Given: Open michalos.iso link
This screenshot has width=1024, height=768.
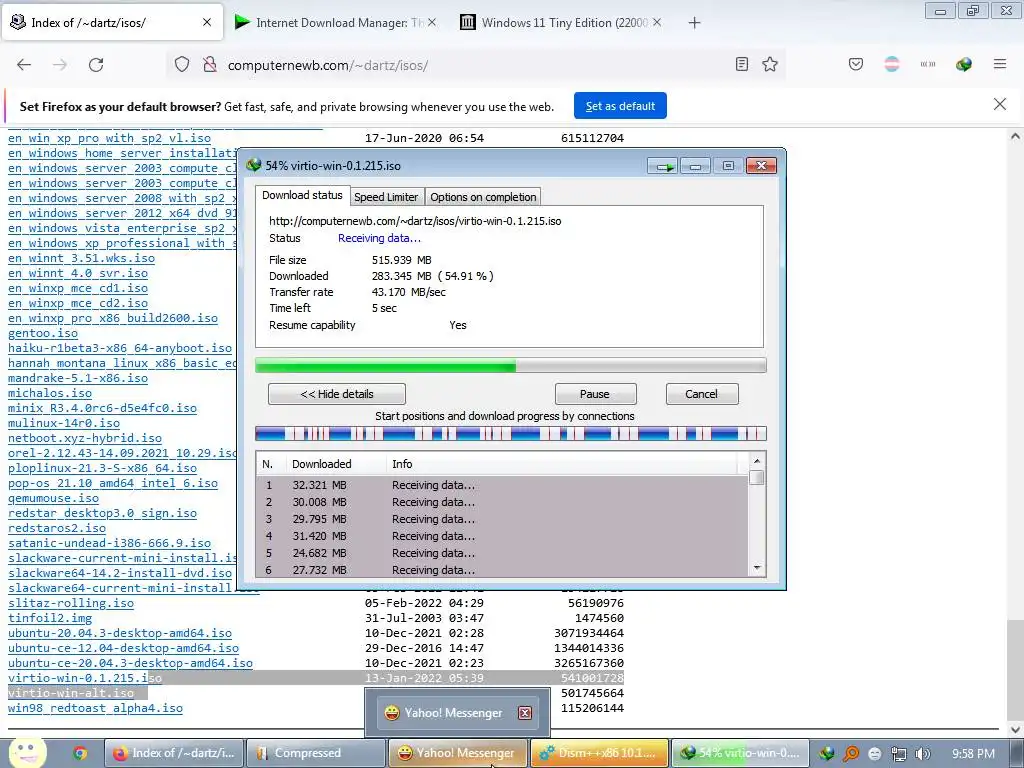Looking at the screenshot, I should click(50, 393).
